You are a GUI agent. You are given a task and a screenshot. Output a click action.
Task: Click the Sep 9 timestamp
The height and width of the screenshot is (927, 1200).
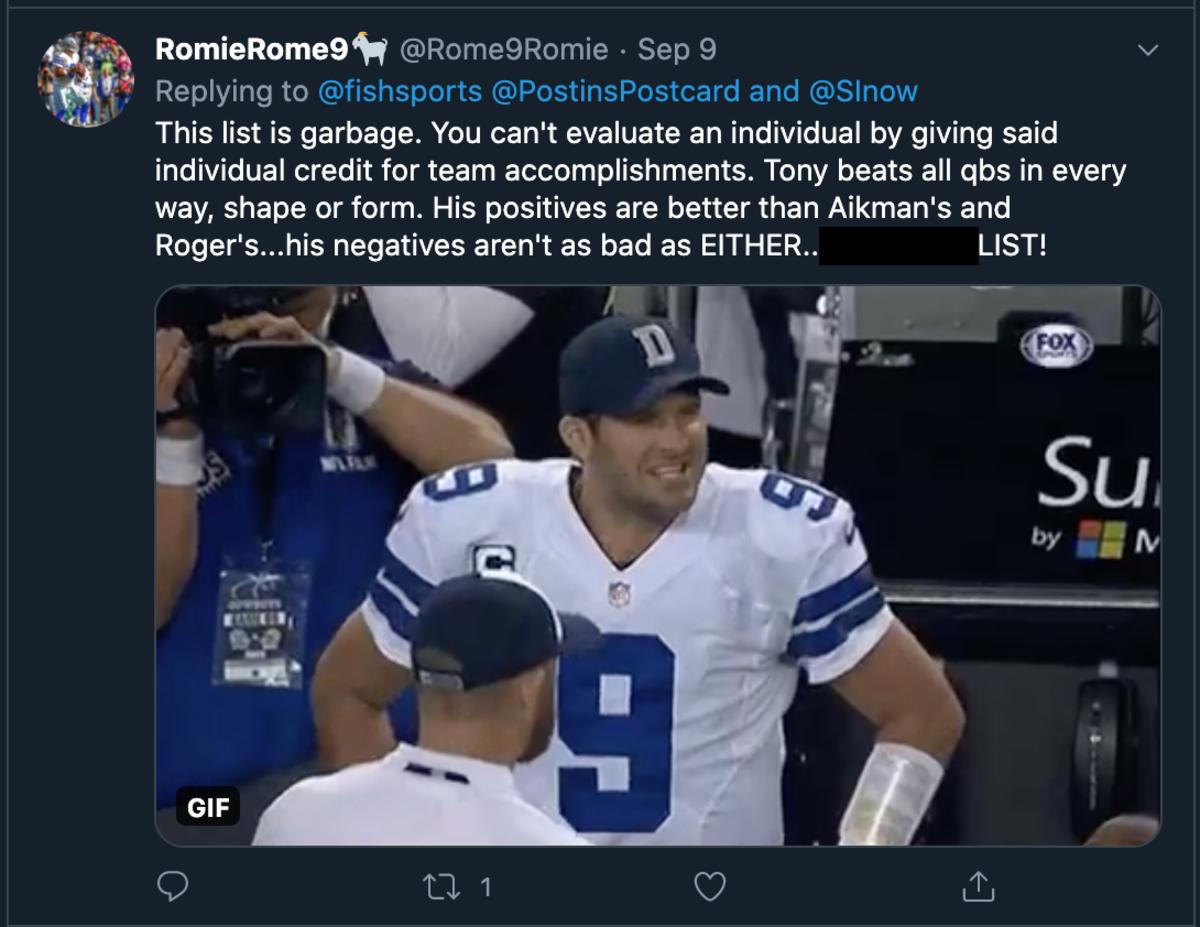coord(677,49)
